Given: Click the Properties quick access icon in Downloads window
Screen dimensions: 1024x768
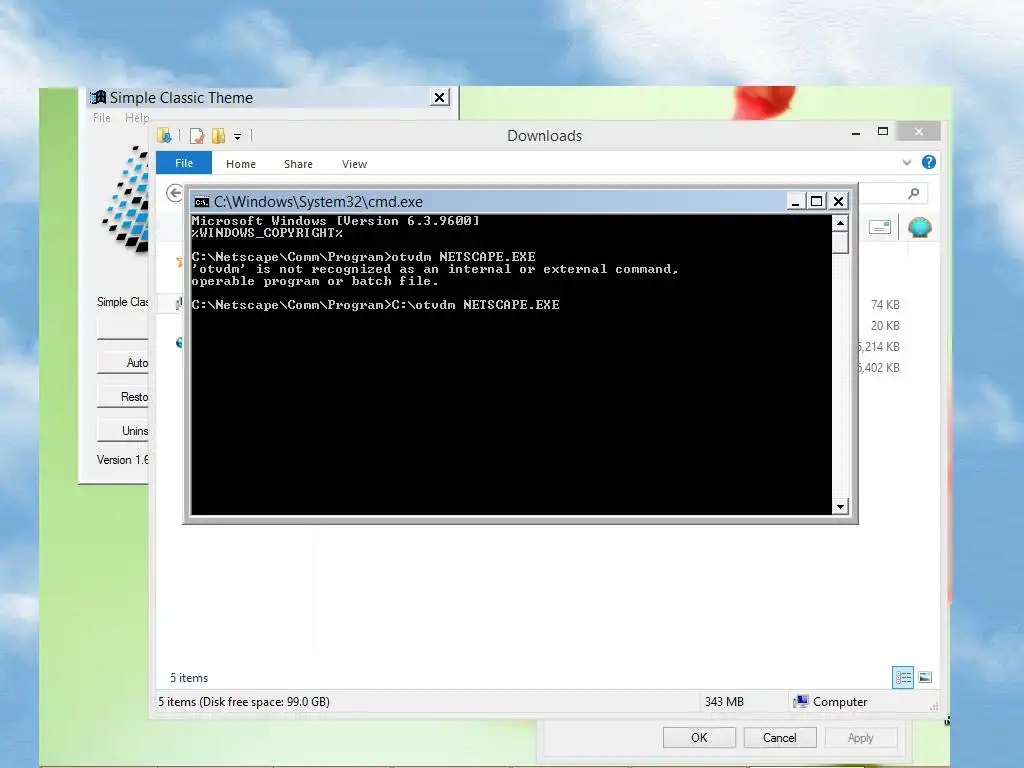Looking at the screenshot, I should tap(197, 136).
